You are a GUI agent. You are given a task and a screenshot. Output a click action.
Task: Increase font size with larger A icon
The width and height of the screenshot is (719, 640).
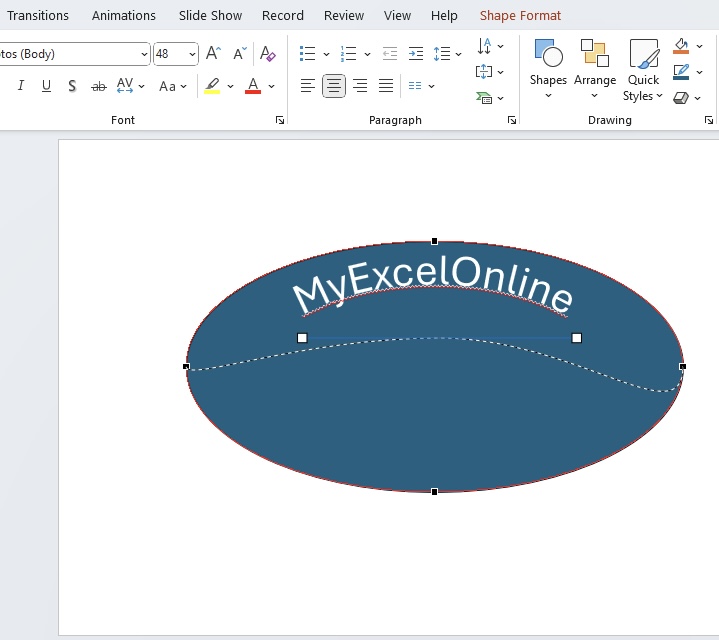[x=213, y=54]
